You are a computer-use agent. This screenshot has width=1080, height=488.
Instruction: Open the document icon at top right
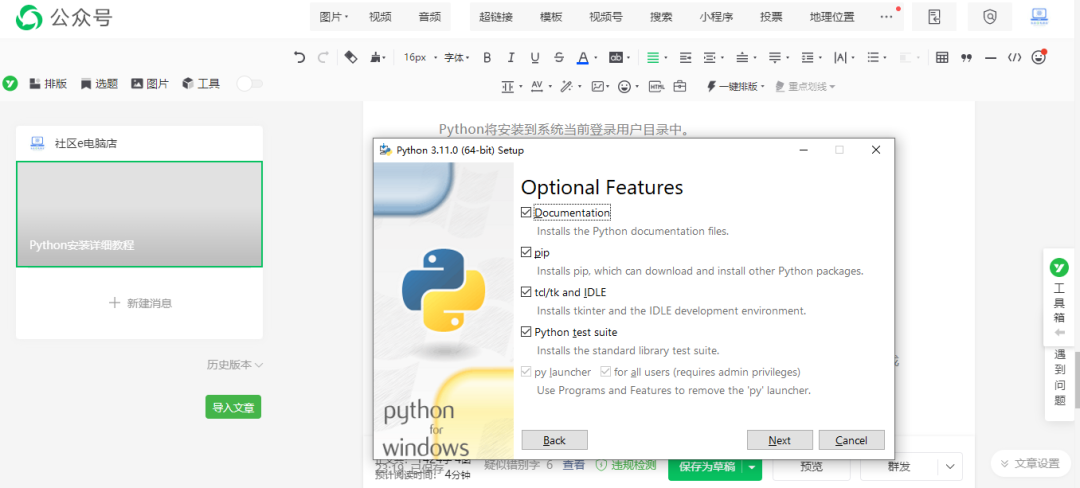click(x=934, y=17)
